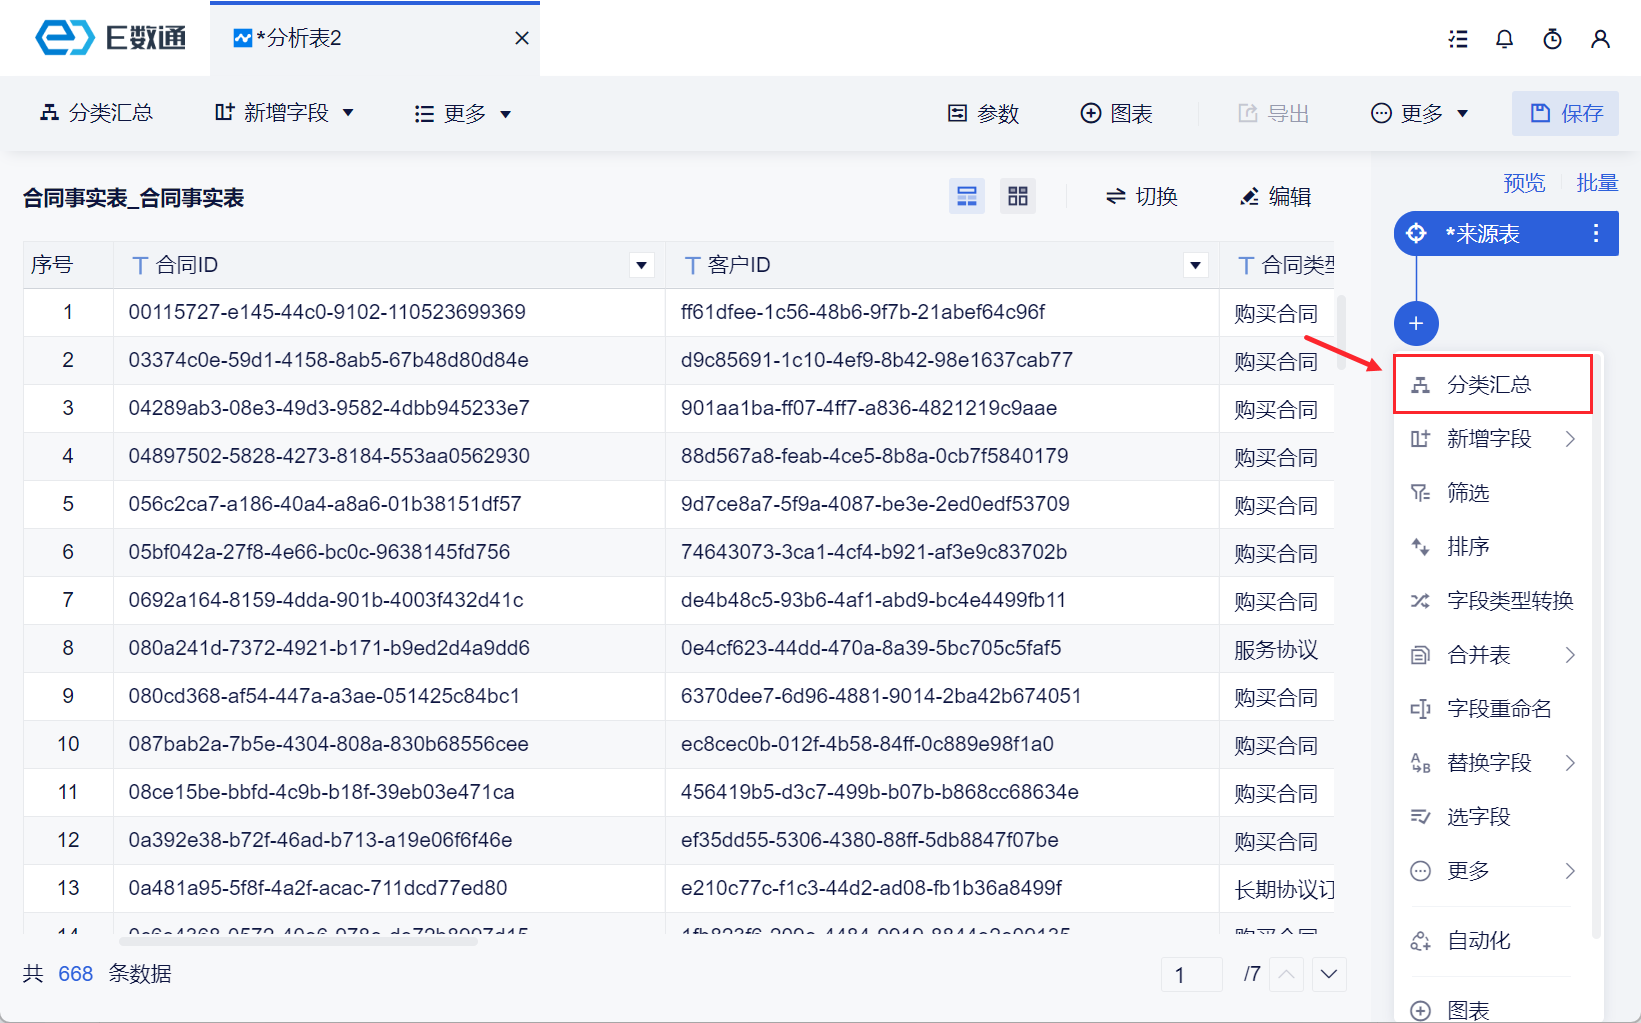Open the 新增字段 toolbar dropdown

pyautogui.click(x=285, y=113)
